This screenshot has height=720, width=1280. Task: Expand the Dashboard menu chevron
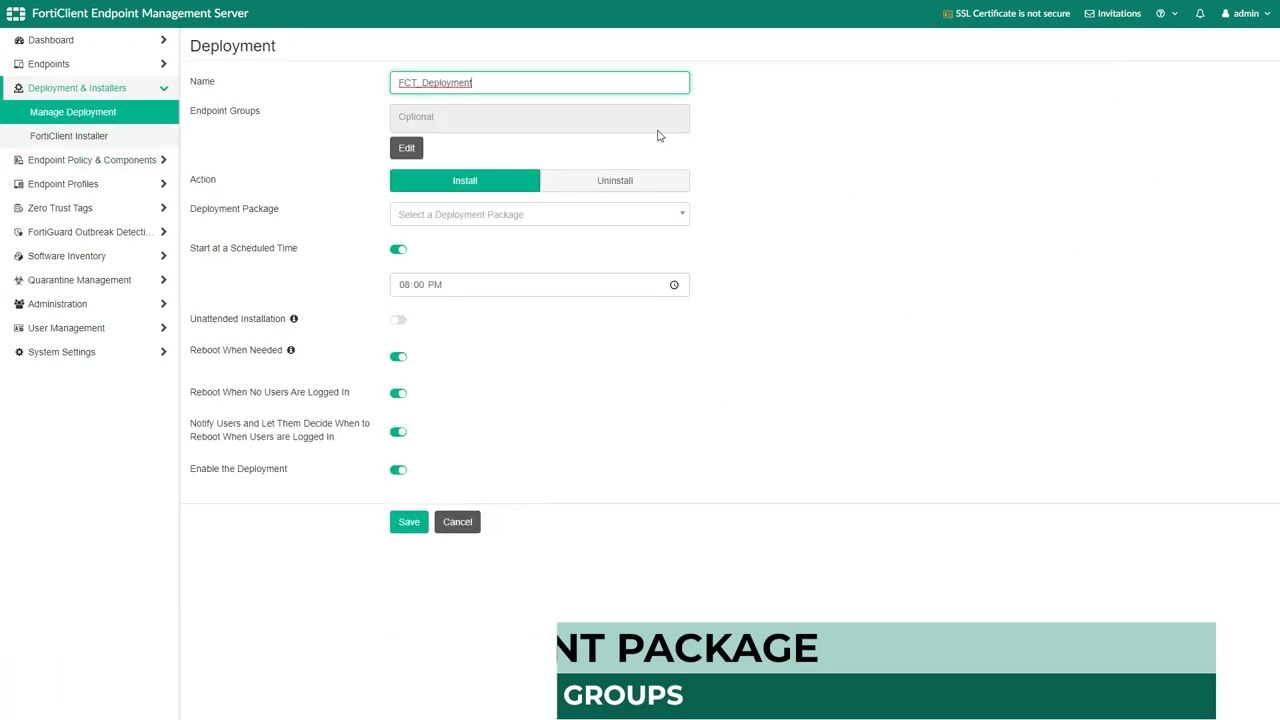click(x=163, y=40)
